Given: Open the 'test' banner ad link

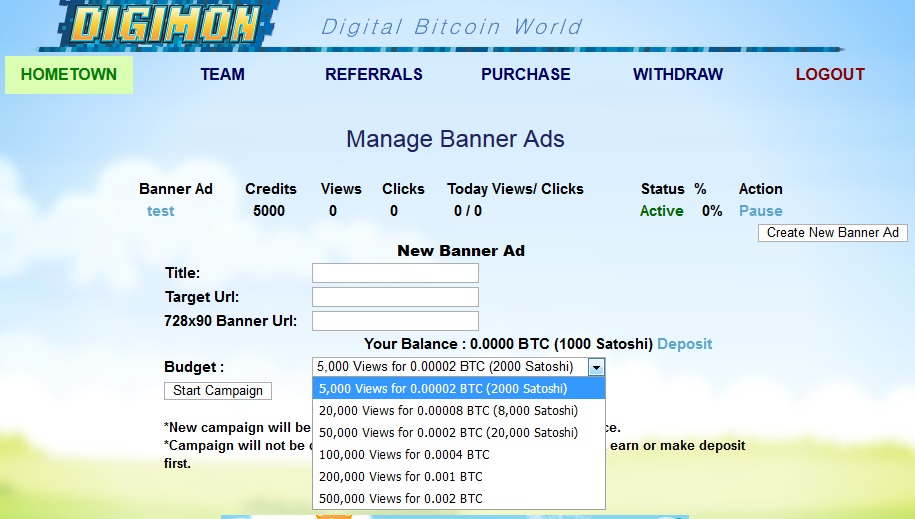Looking at the screenshot, I should coord(160,211).
